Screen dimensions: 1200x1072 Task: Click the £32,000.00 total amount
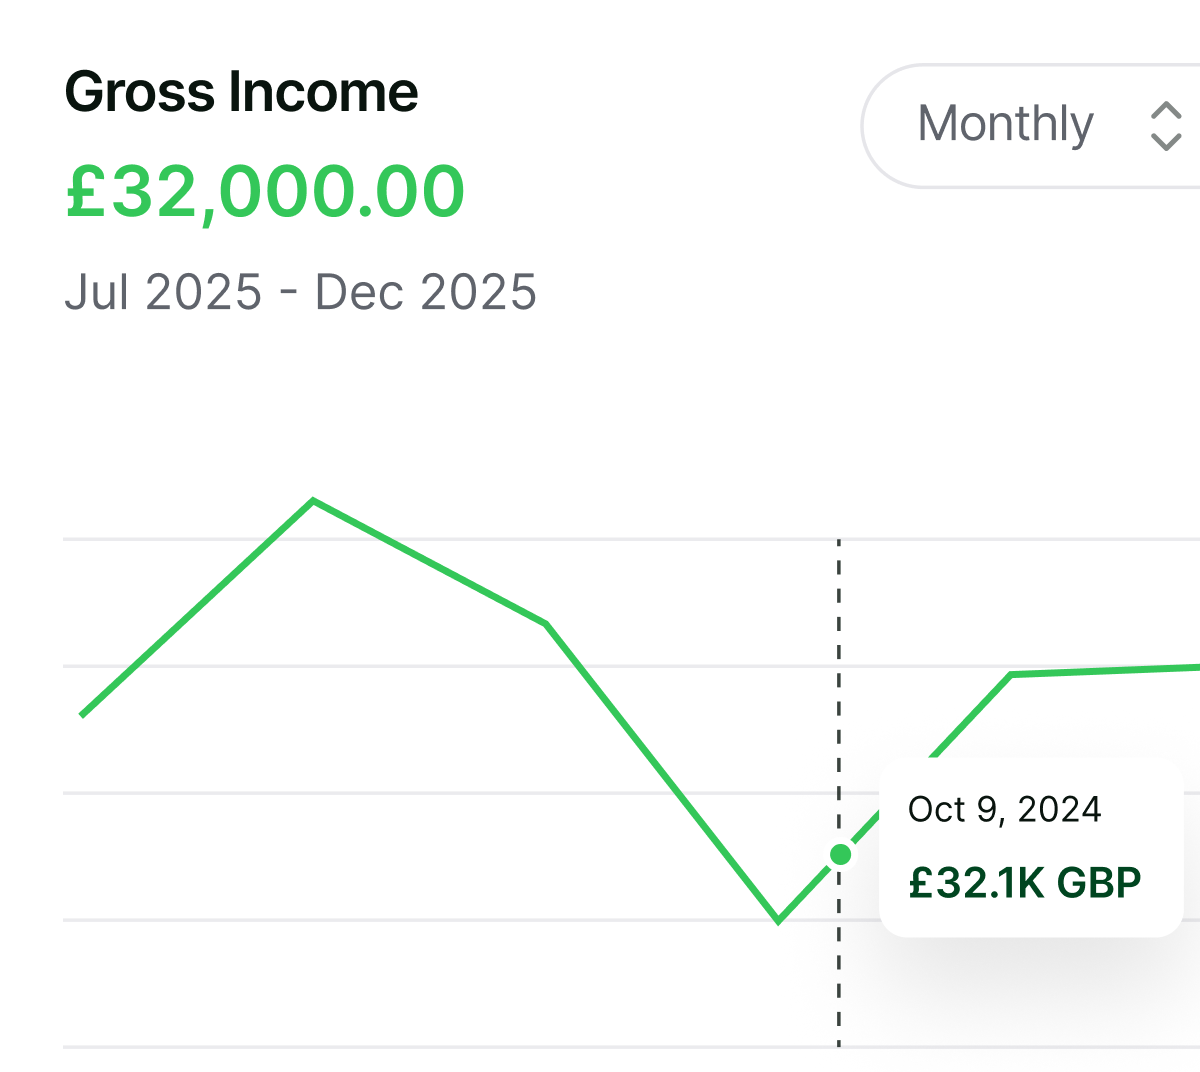pos(265,192)
